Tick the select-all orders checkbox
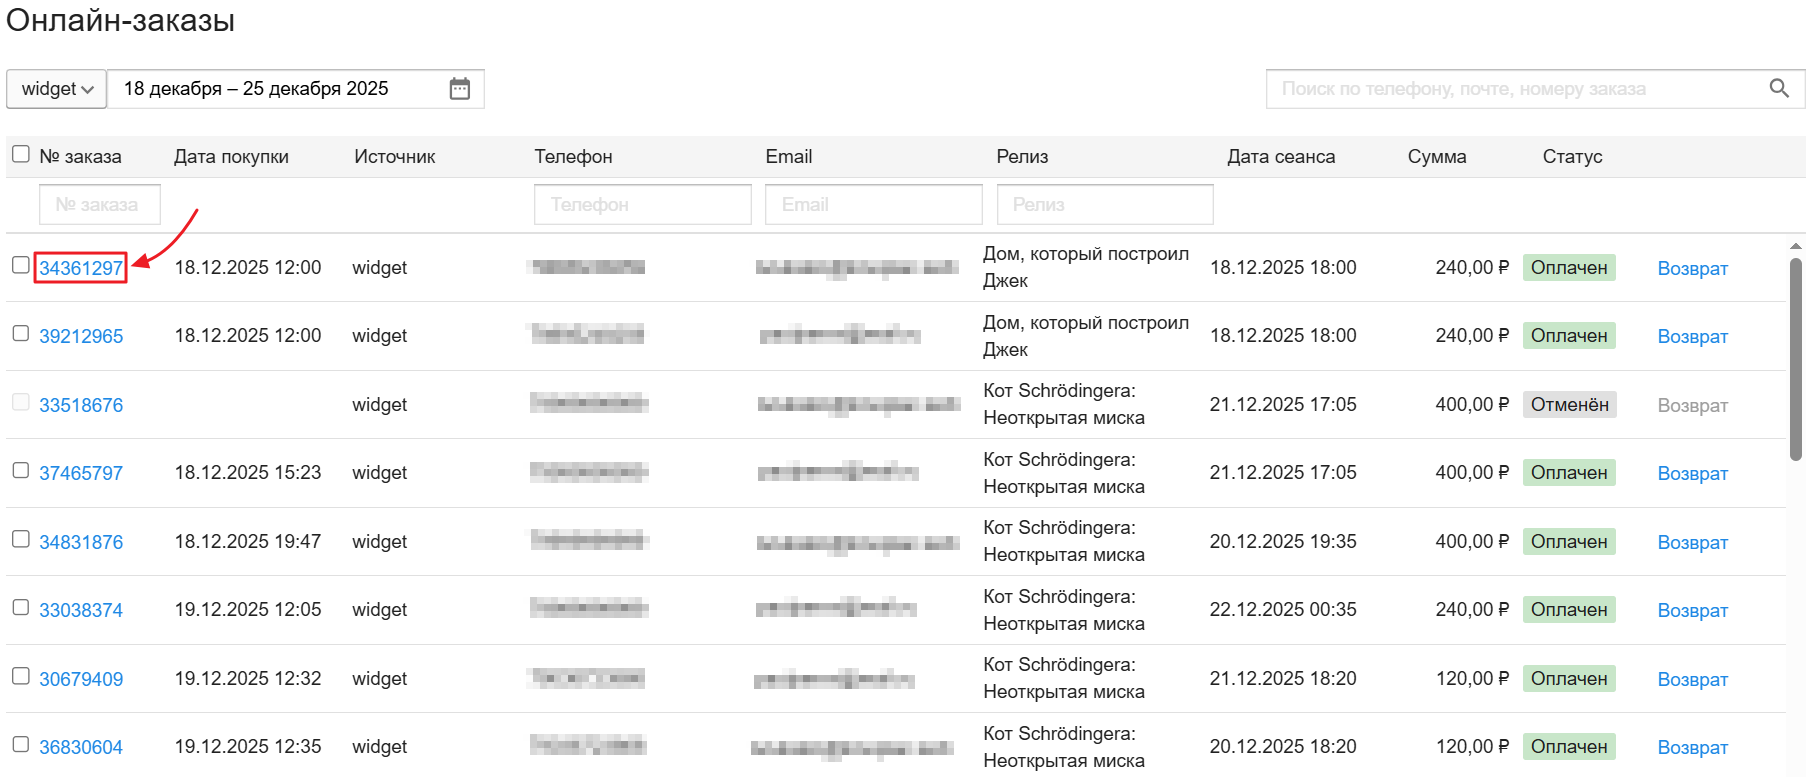The height and width of the screenshot is (777, 1812). 21,154
